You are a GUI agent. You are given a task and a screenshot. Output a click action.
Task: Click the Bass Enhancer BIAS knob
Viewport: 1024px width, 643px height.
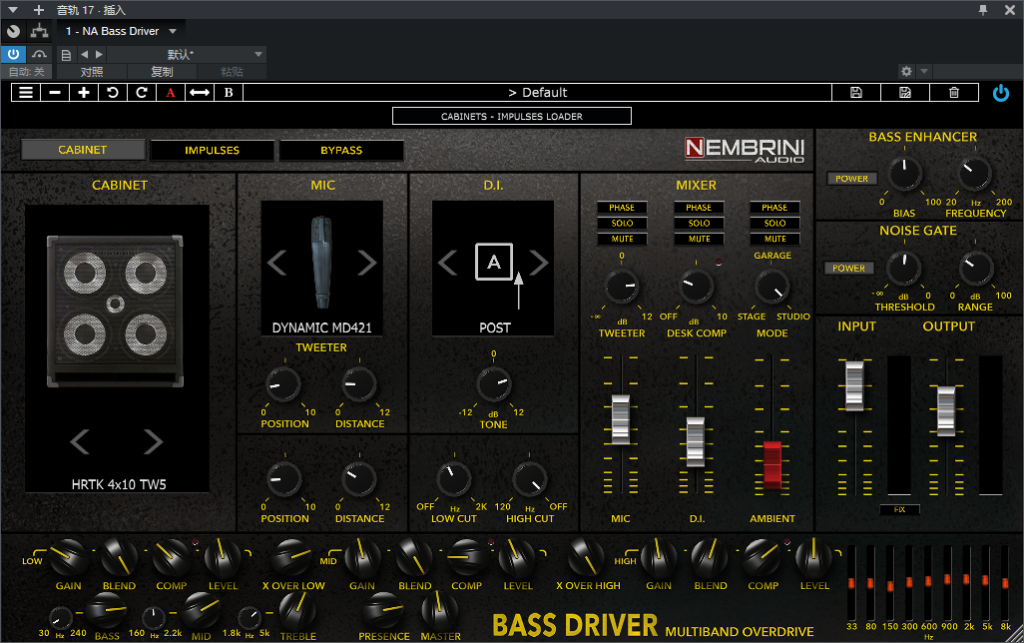click(904, 173)
